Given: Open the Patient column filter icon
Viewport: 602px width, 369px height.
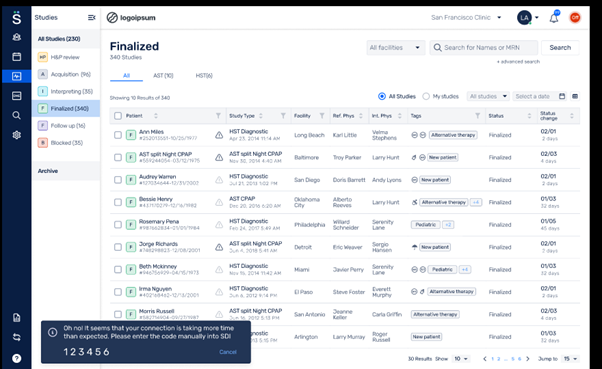Looking at the screenshot, I should tap(218, 116).
